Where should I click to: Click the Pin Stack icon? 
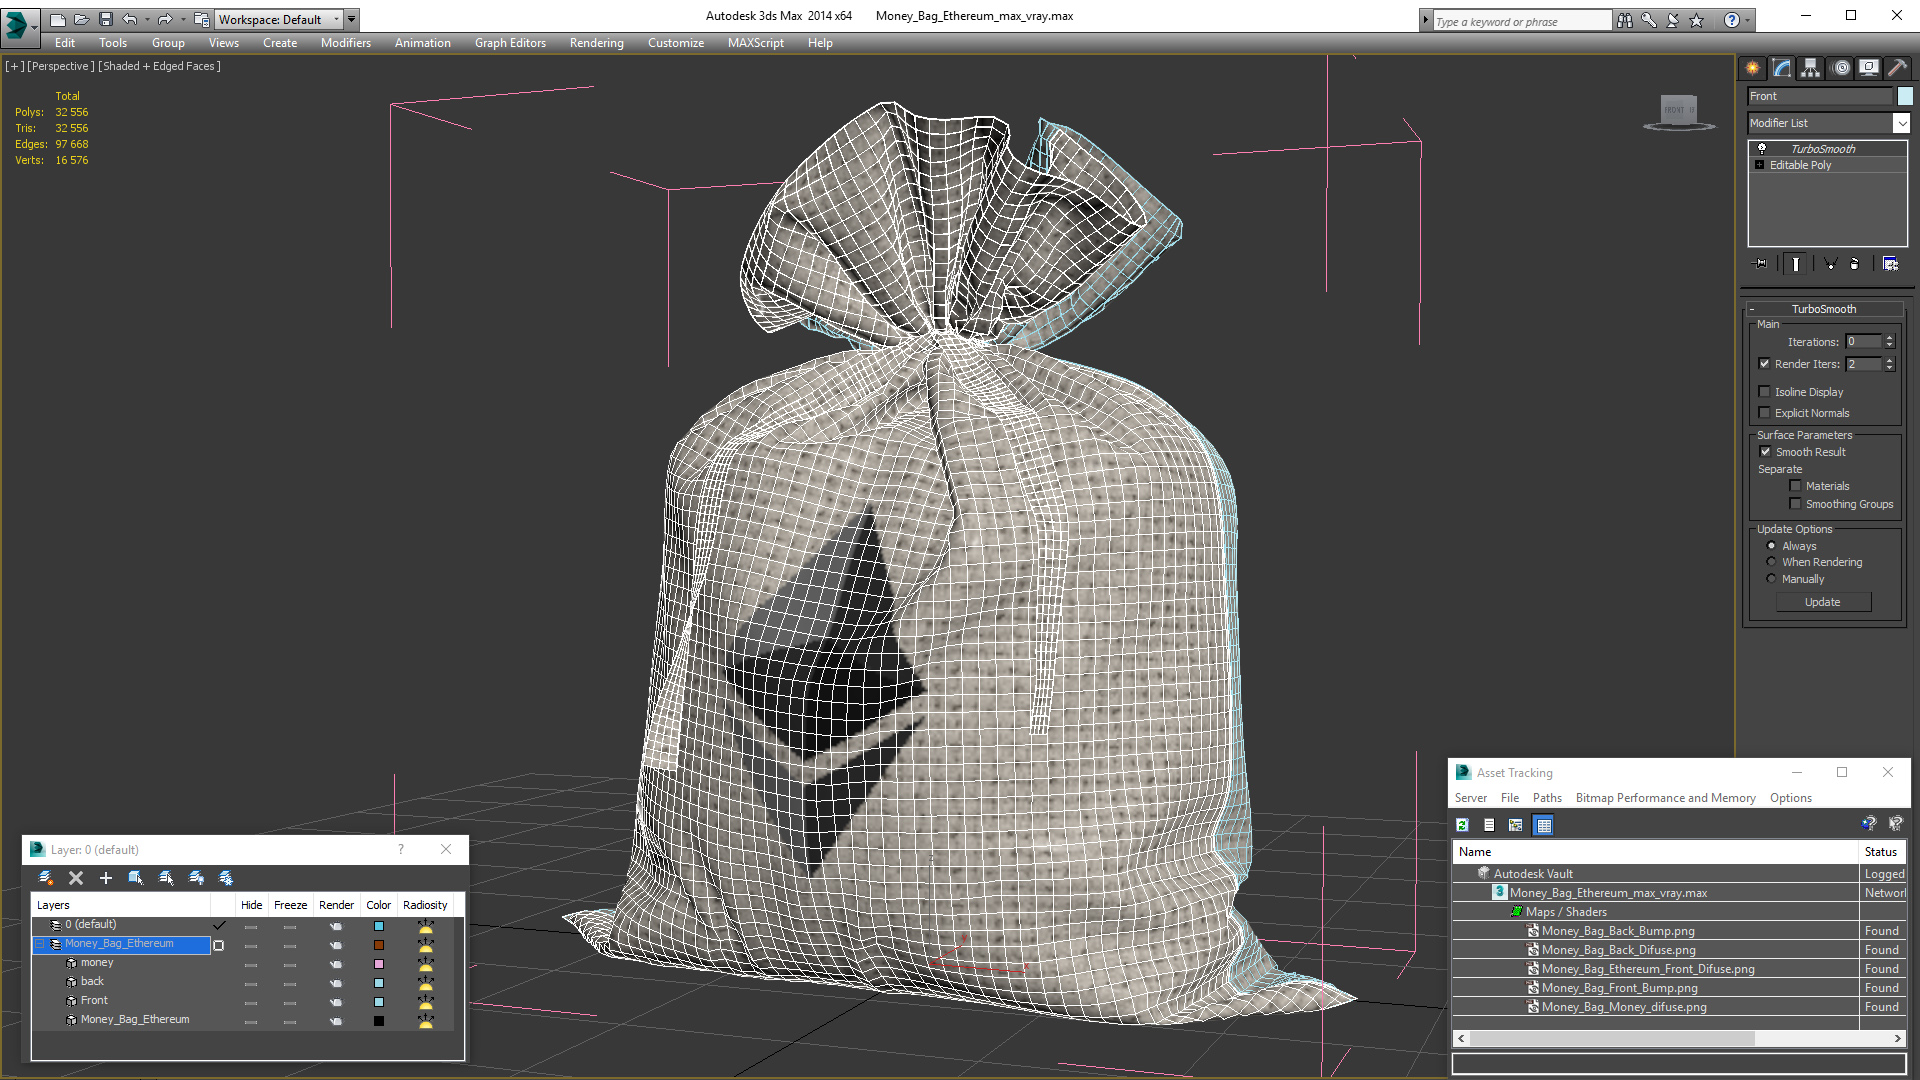[x=1761, y=264]
